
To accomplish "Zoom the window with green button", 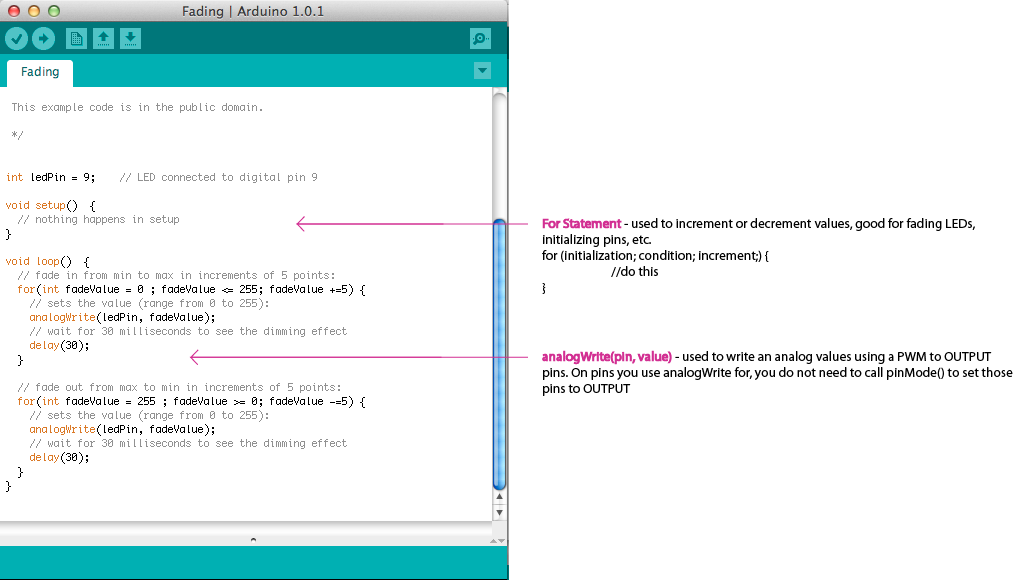I will pos(54,11).
